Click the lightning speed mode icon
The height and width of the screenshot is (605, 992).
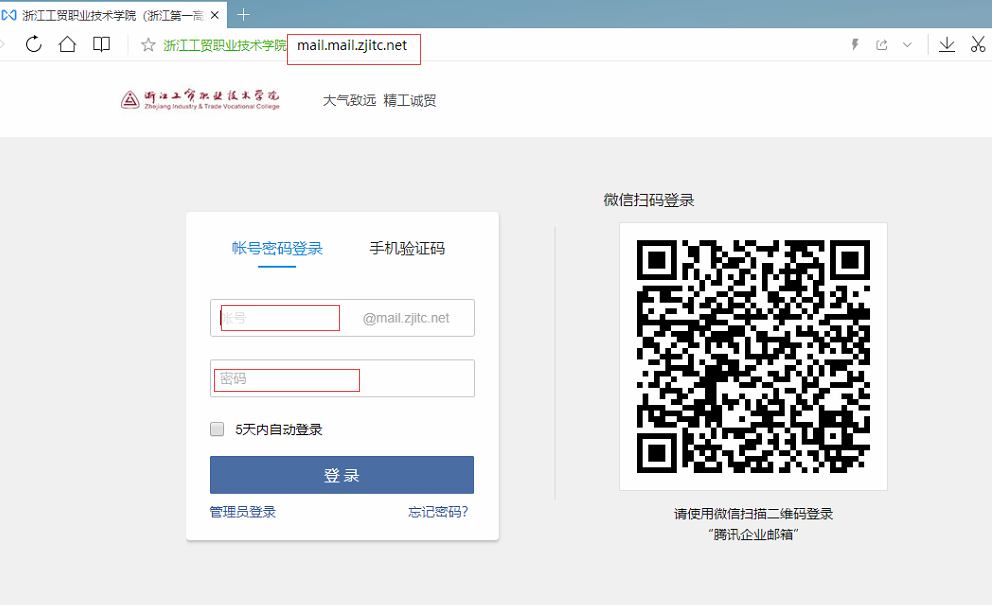[855, 45]
